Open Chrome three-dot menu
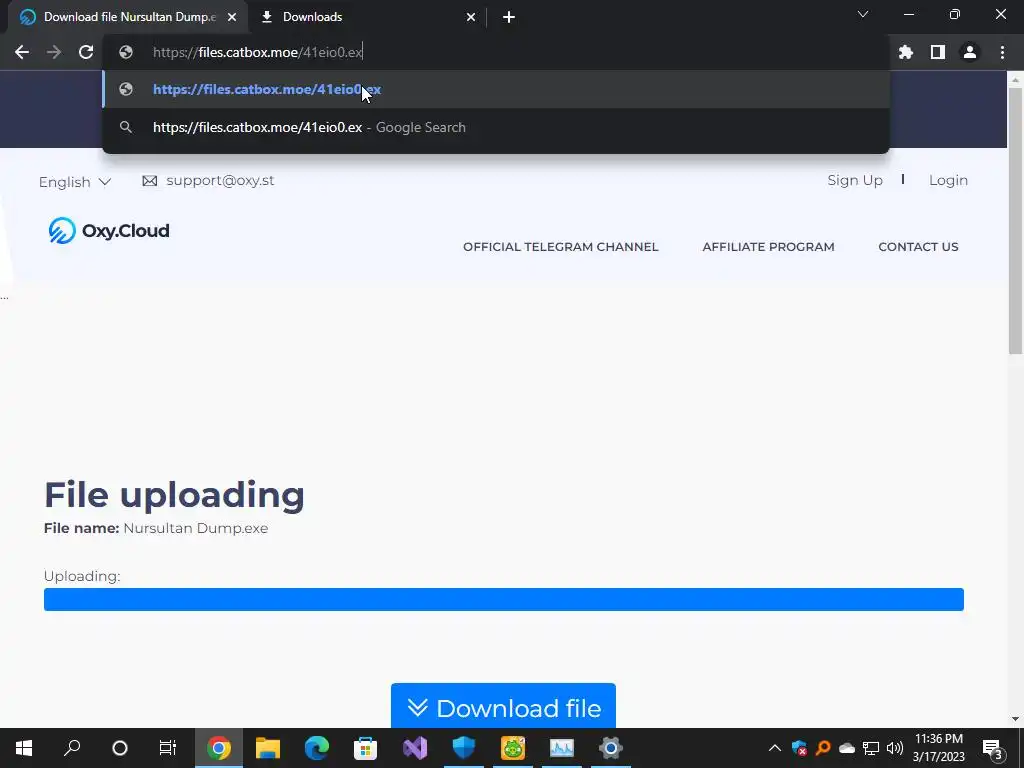The width and height of the screenshot is (1024, 768). coord(1002,52)
